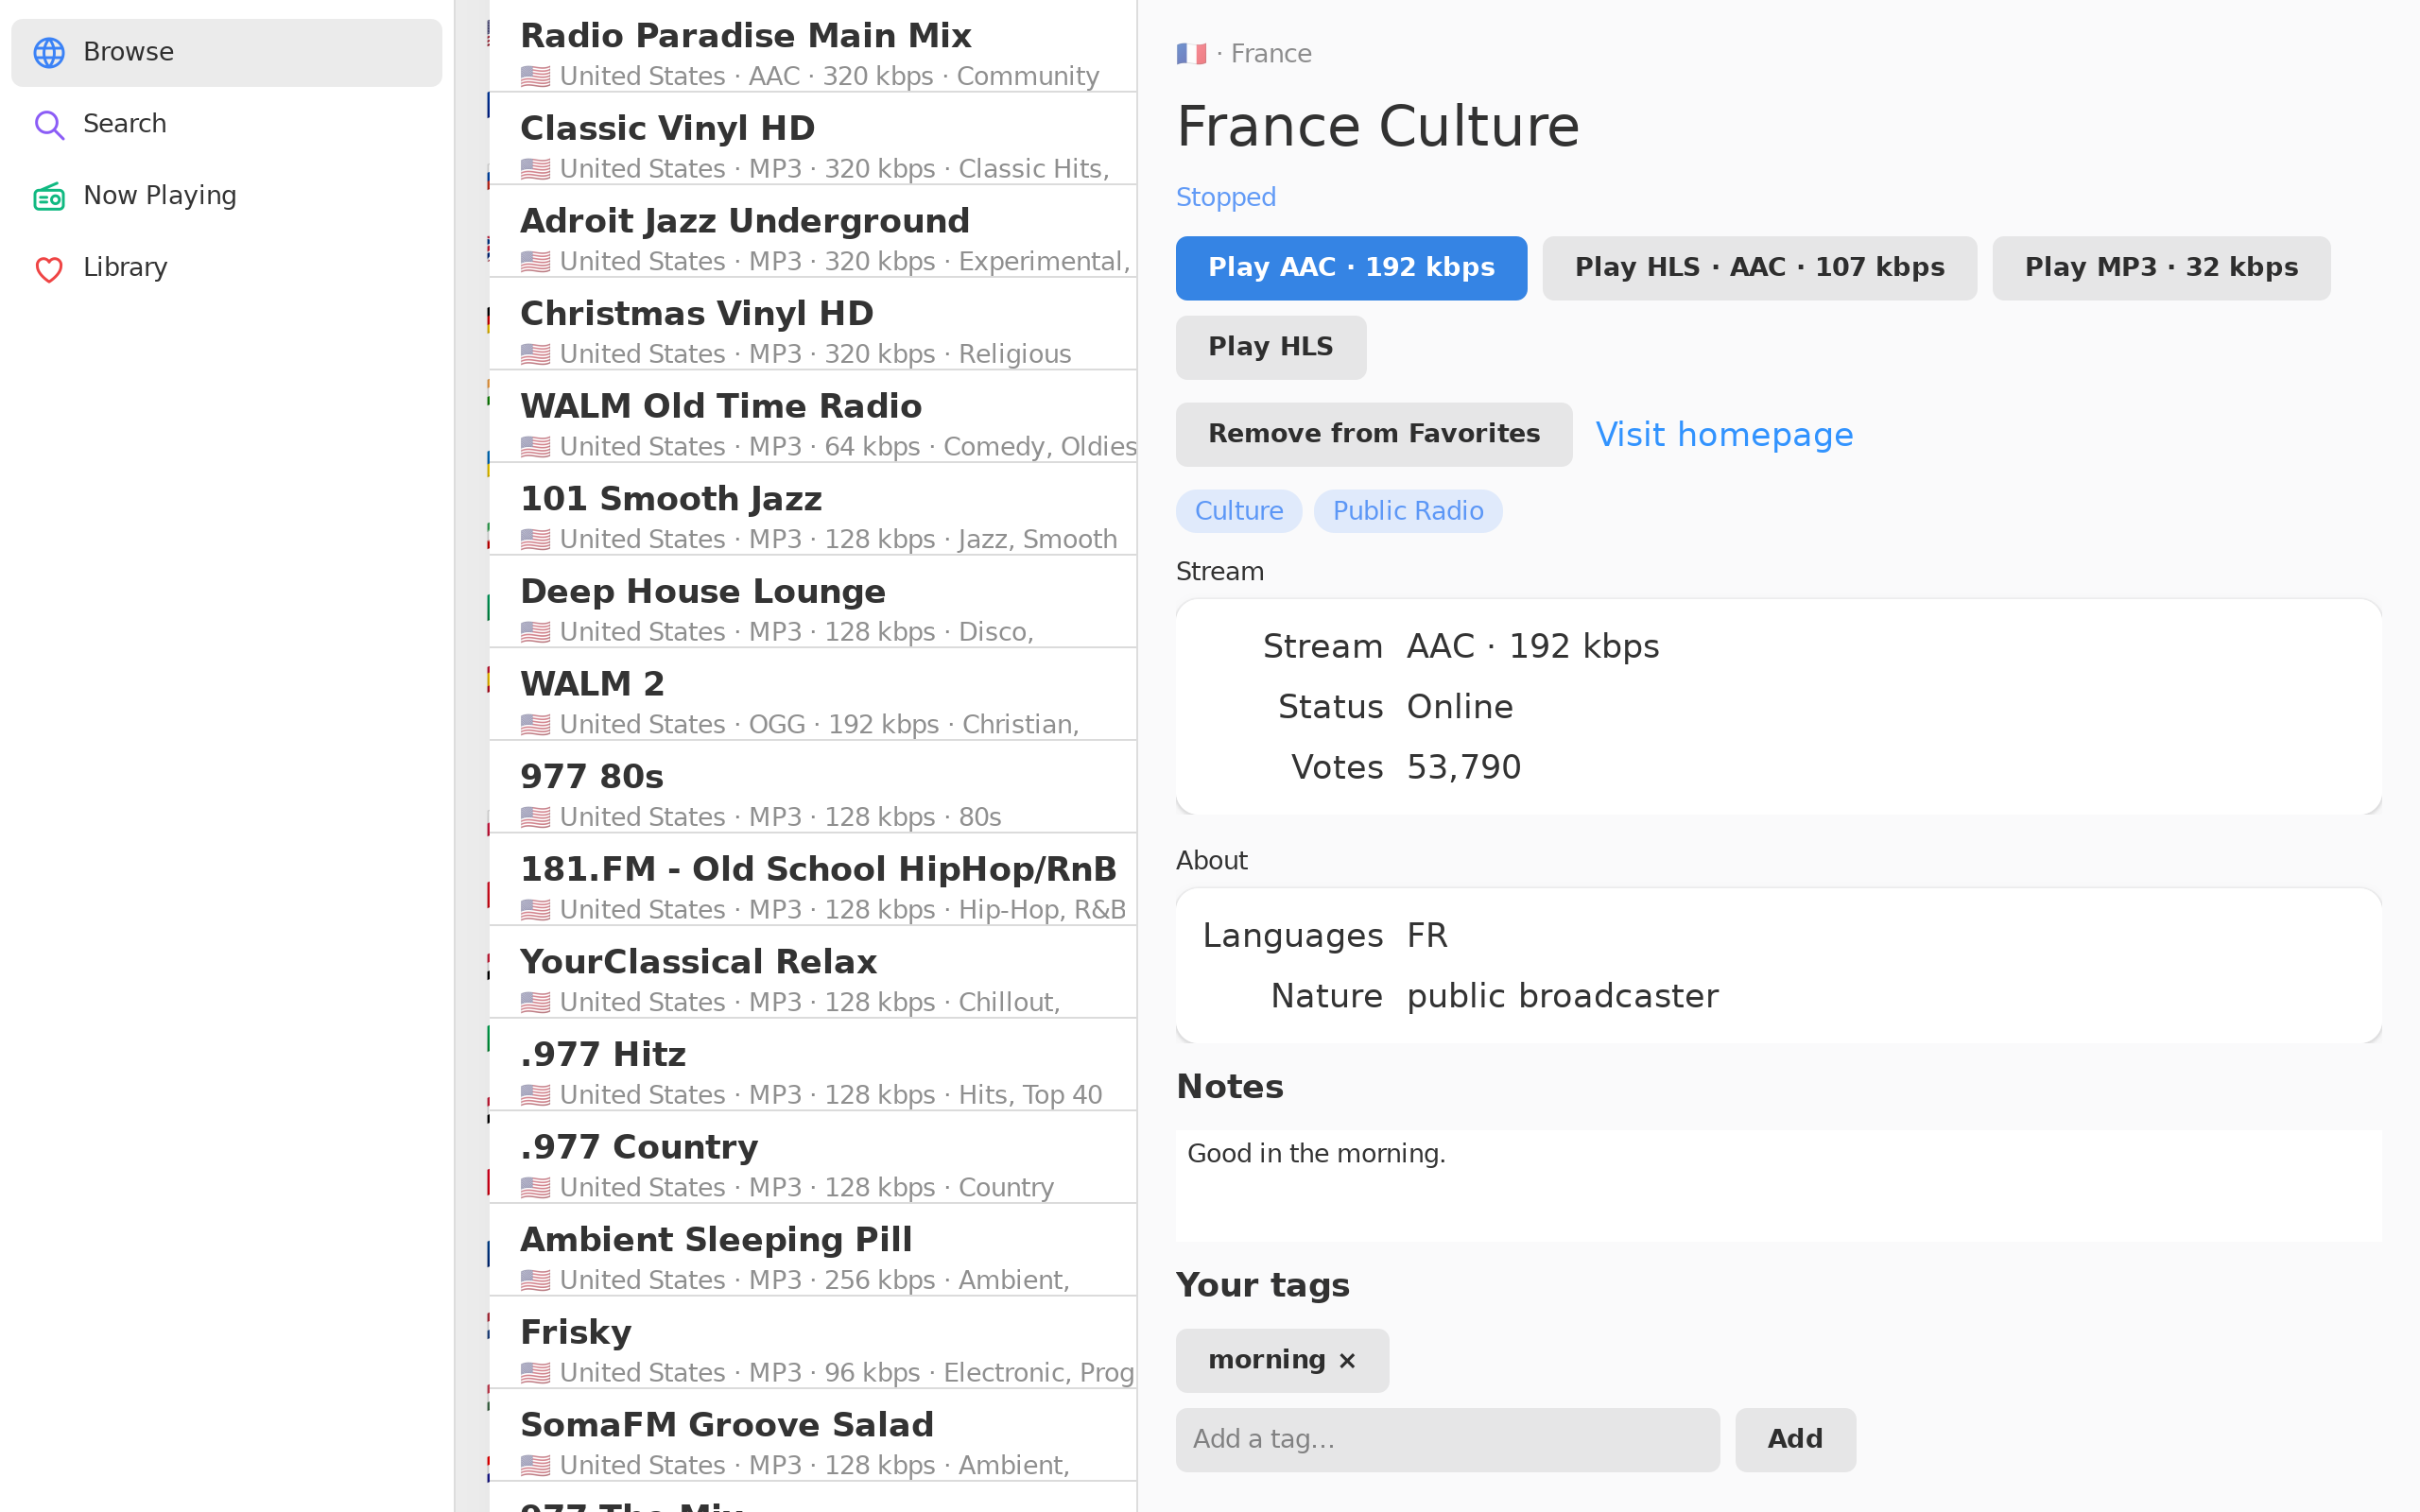Edit the notes text area
Viewport: 2420px width, 1512px height.
coord(1778,1186)
